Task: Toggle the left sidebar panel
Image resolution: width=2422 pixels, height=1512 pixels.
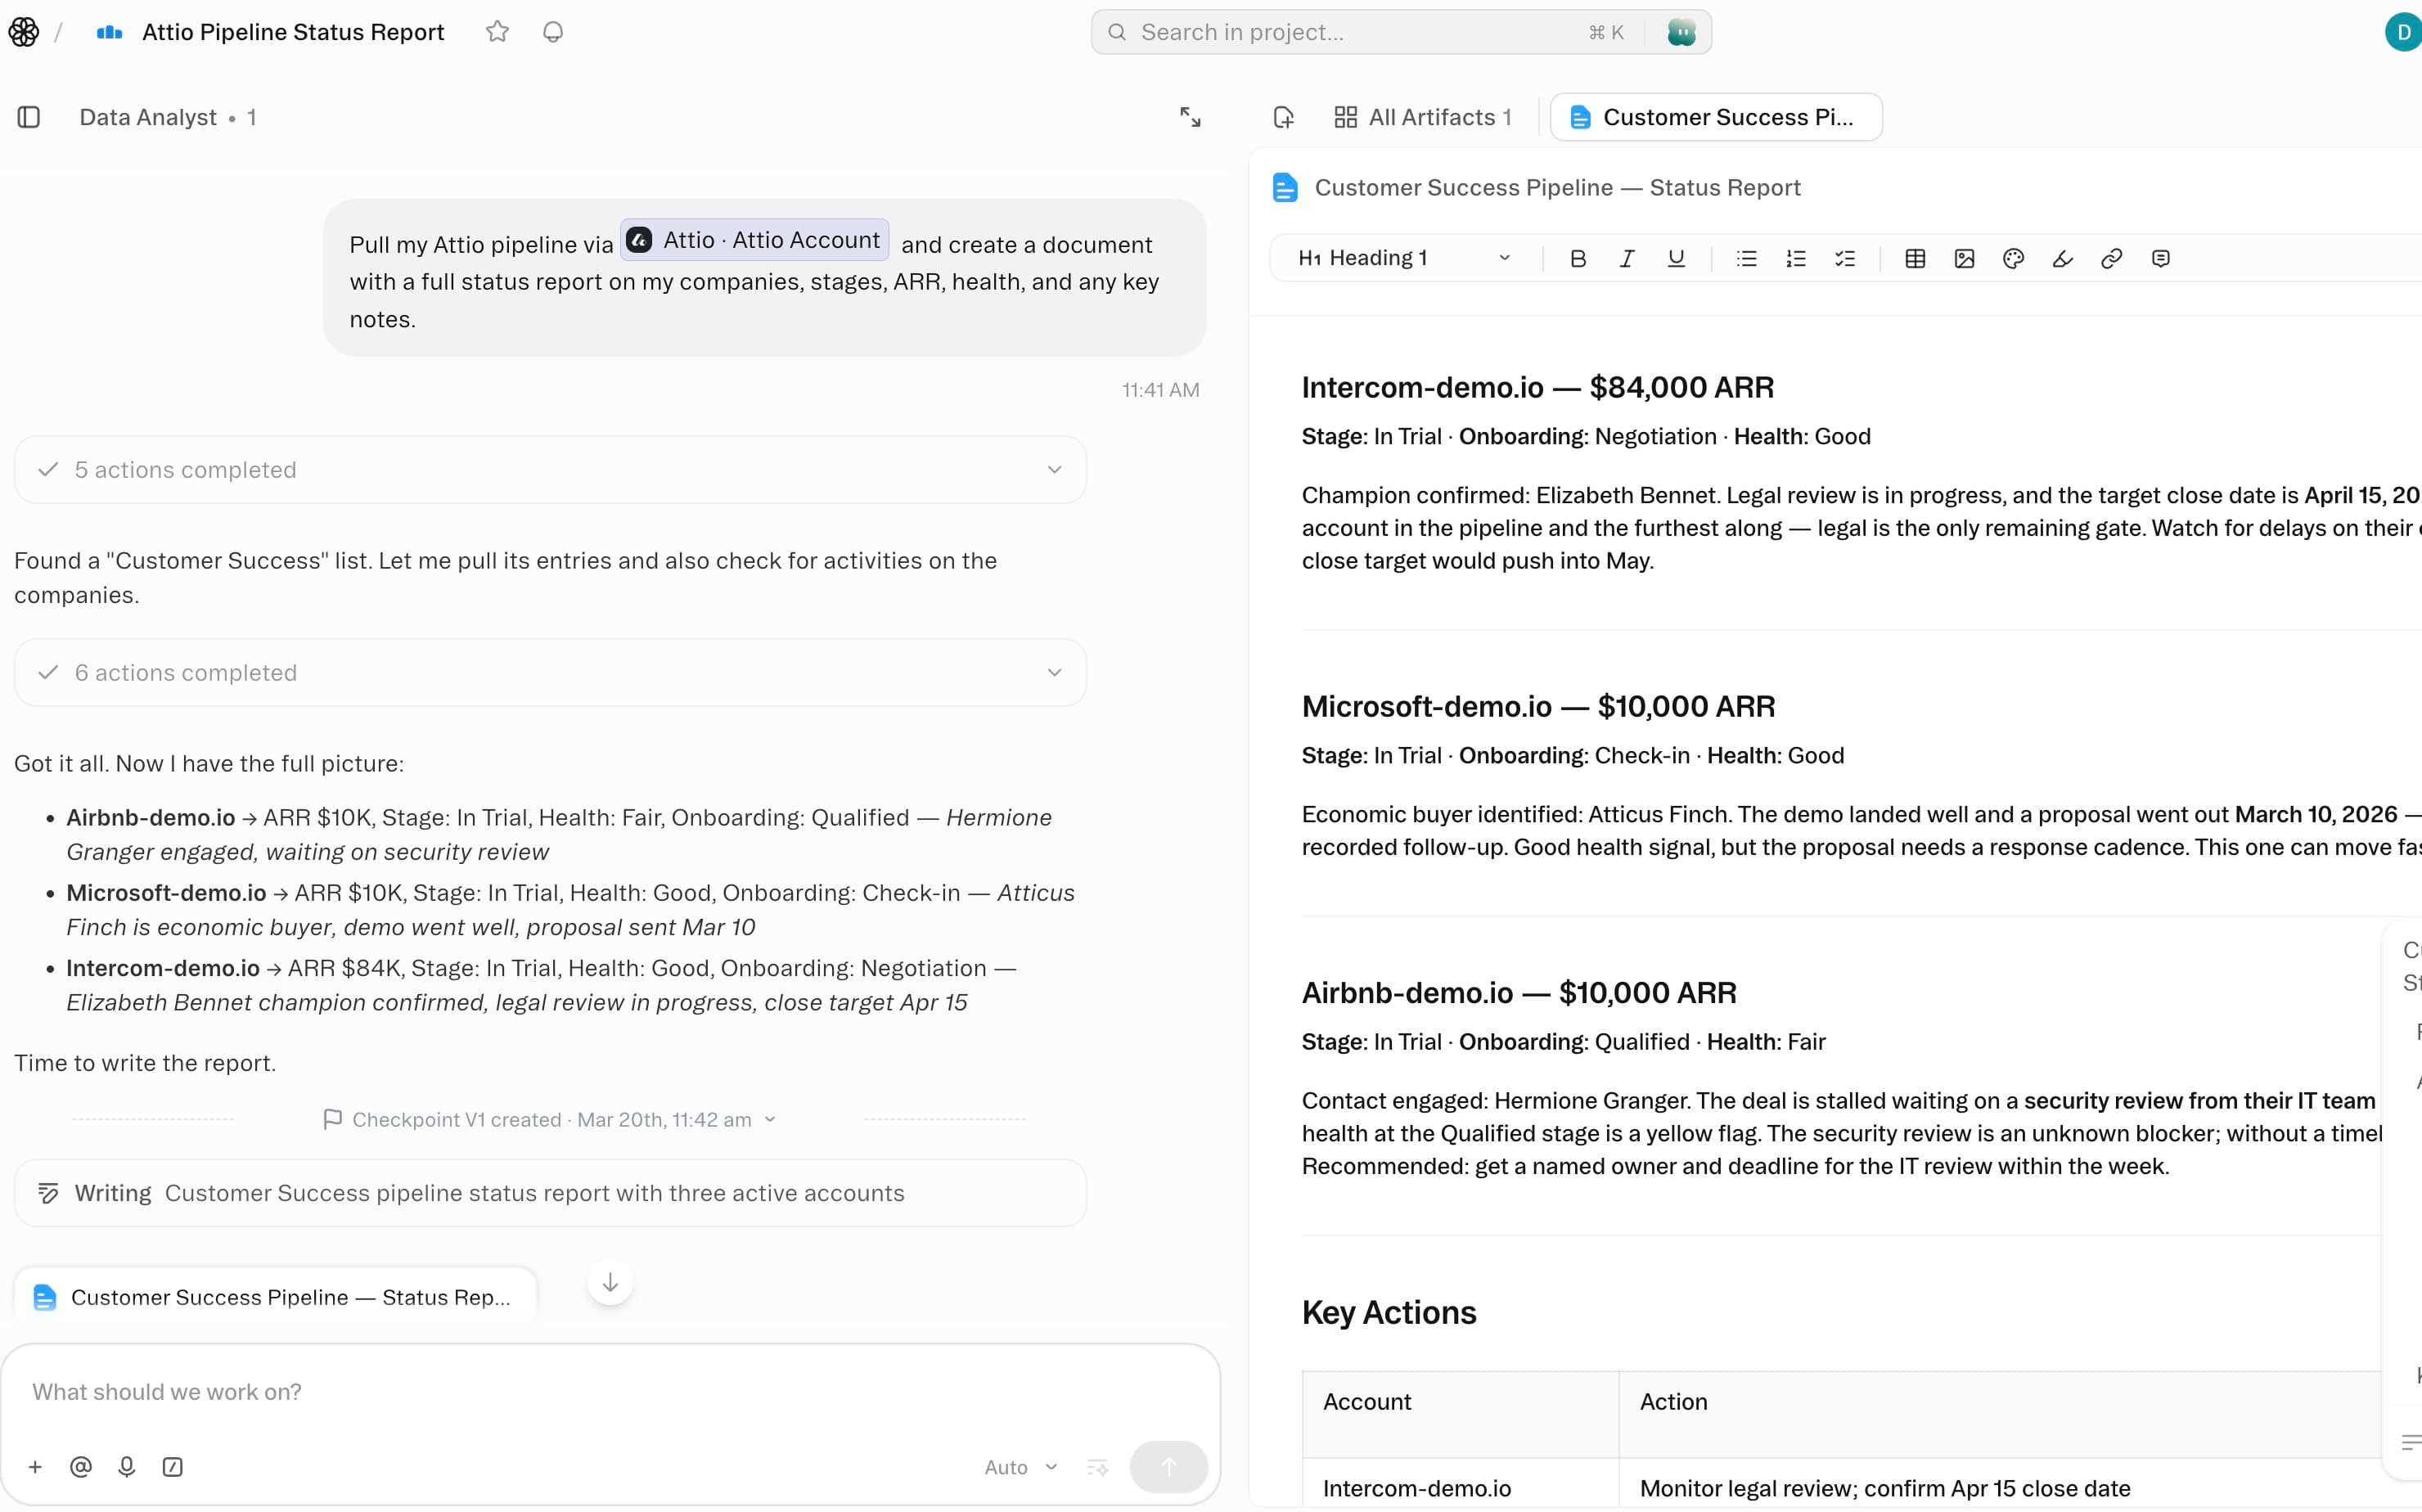Action: coord(29,117)
